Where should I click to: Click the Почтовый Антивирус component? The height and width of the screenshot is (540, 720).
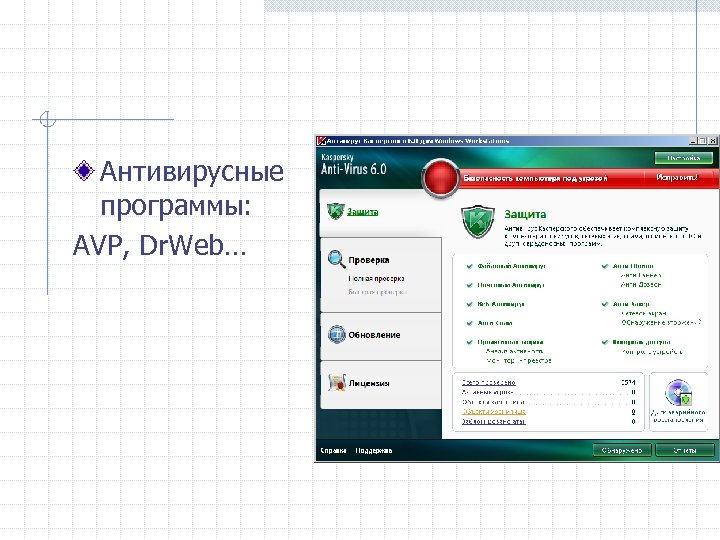[x=511, y=285]
